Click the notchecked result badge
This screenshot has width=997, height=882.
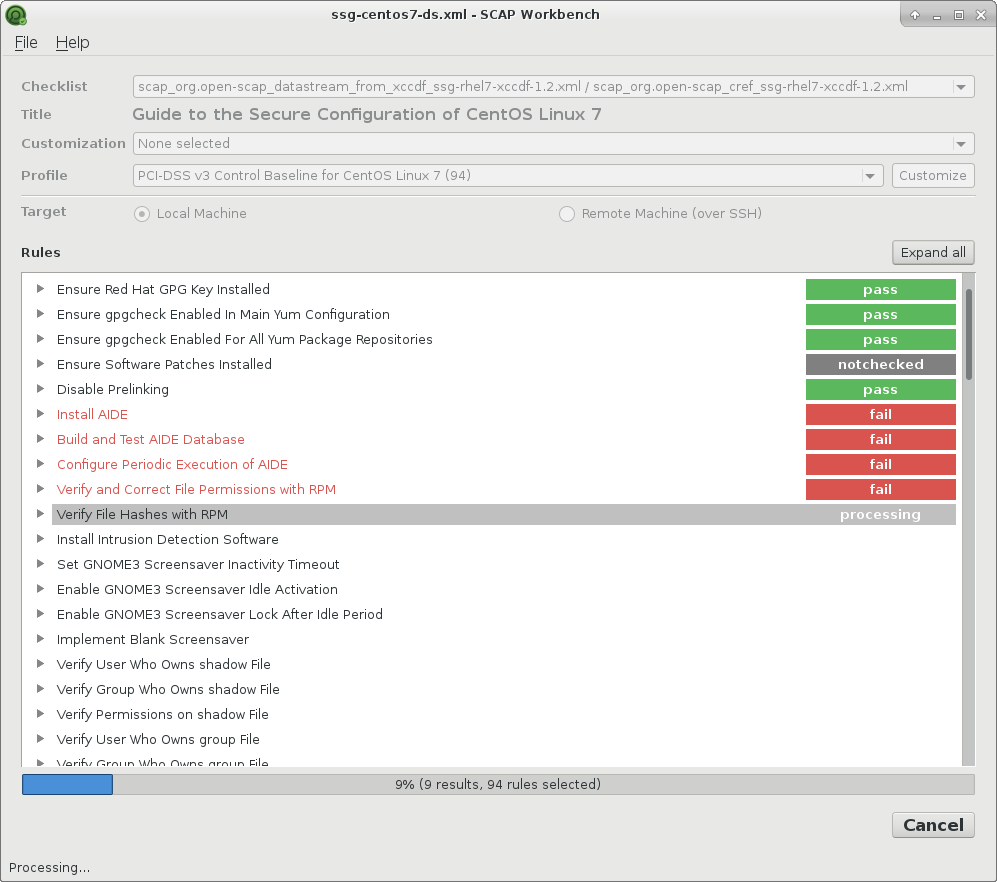point(881,364)
